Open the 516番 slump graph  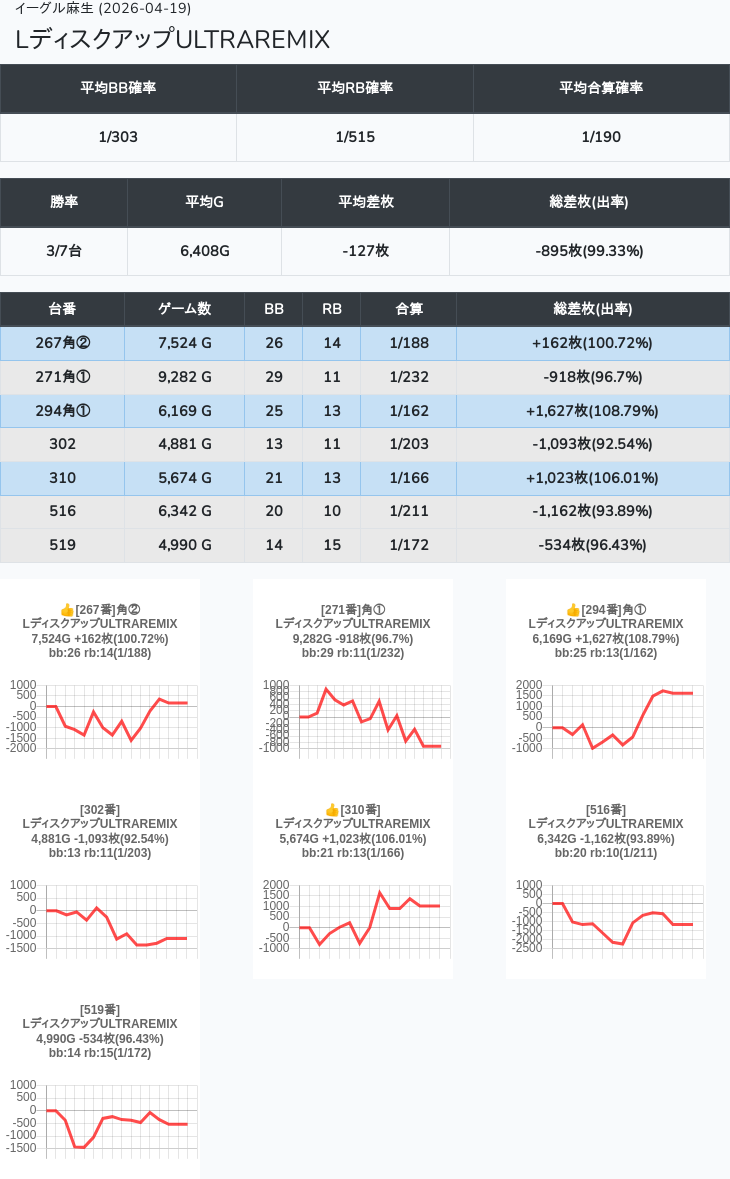pyautogui.click(x=605, y=918)
